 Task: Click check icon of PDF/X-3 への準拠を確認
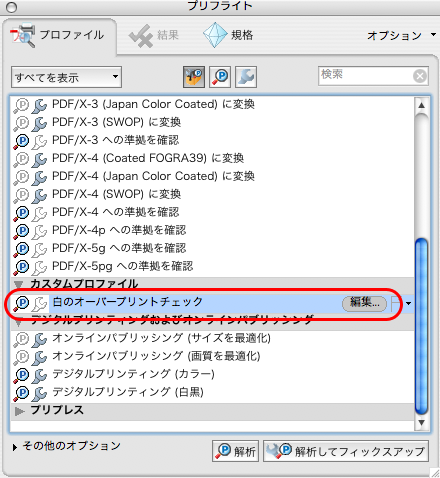click(21, 141)
